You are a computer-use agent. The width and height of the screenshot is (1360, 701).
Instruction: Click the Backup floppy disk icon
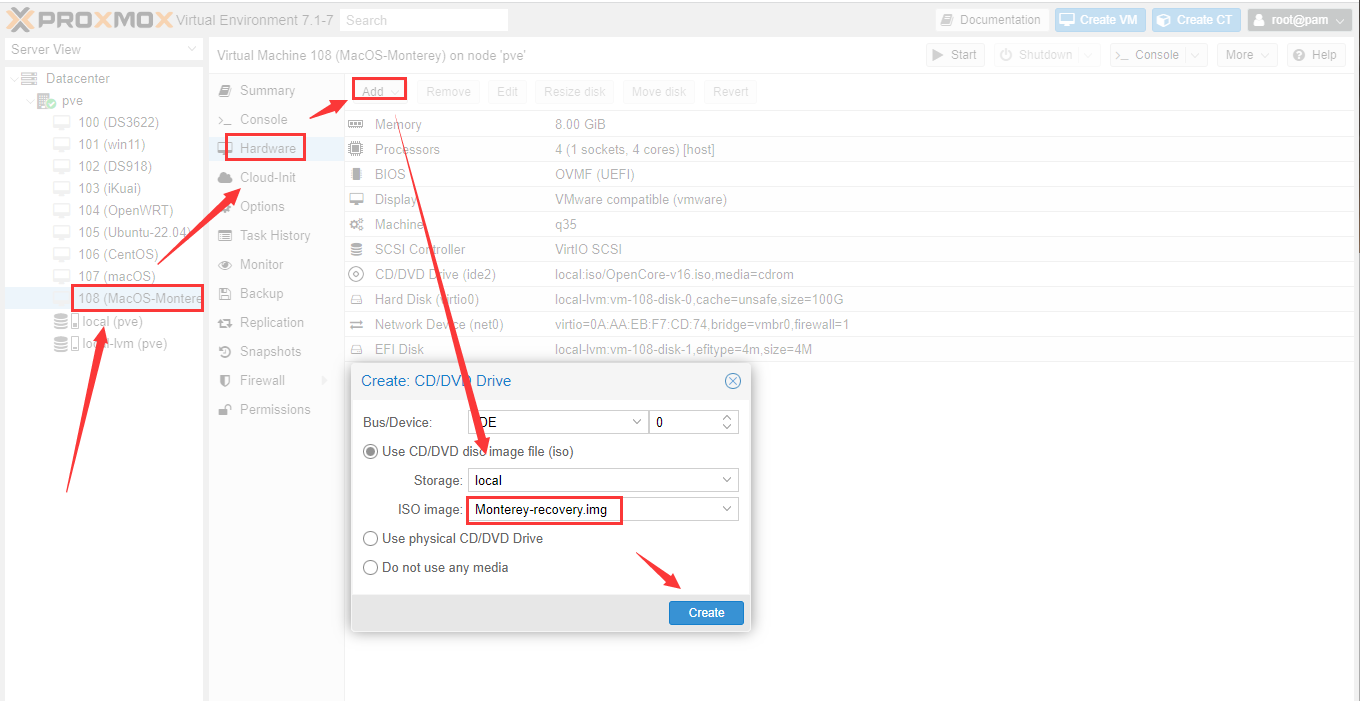coord(225,294)
